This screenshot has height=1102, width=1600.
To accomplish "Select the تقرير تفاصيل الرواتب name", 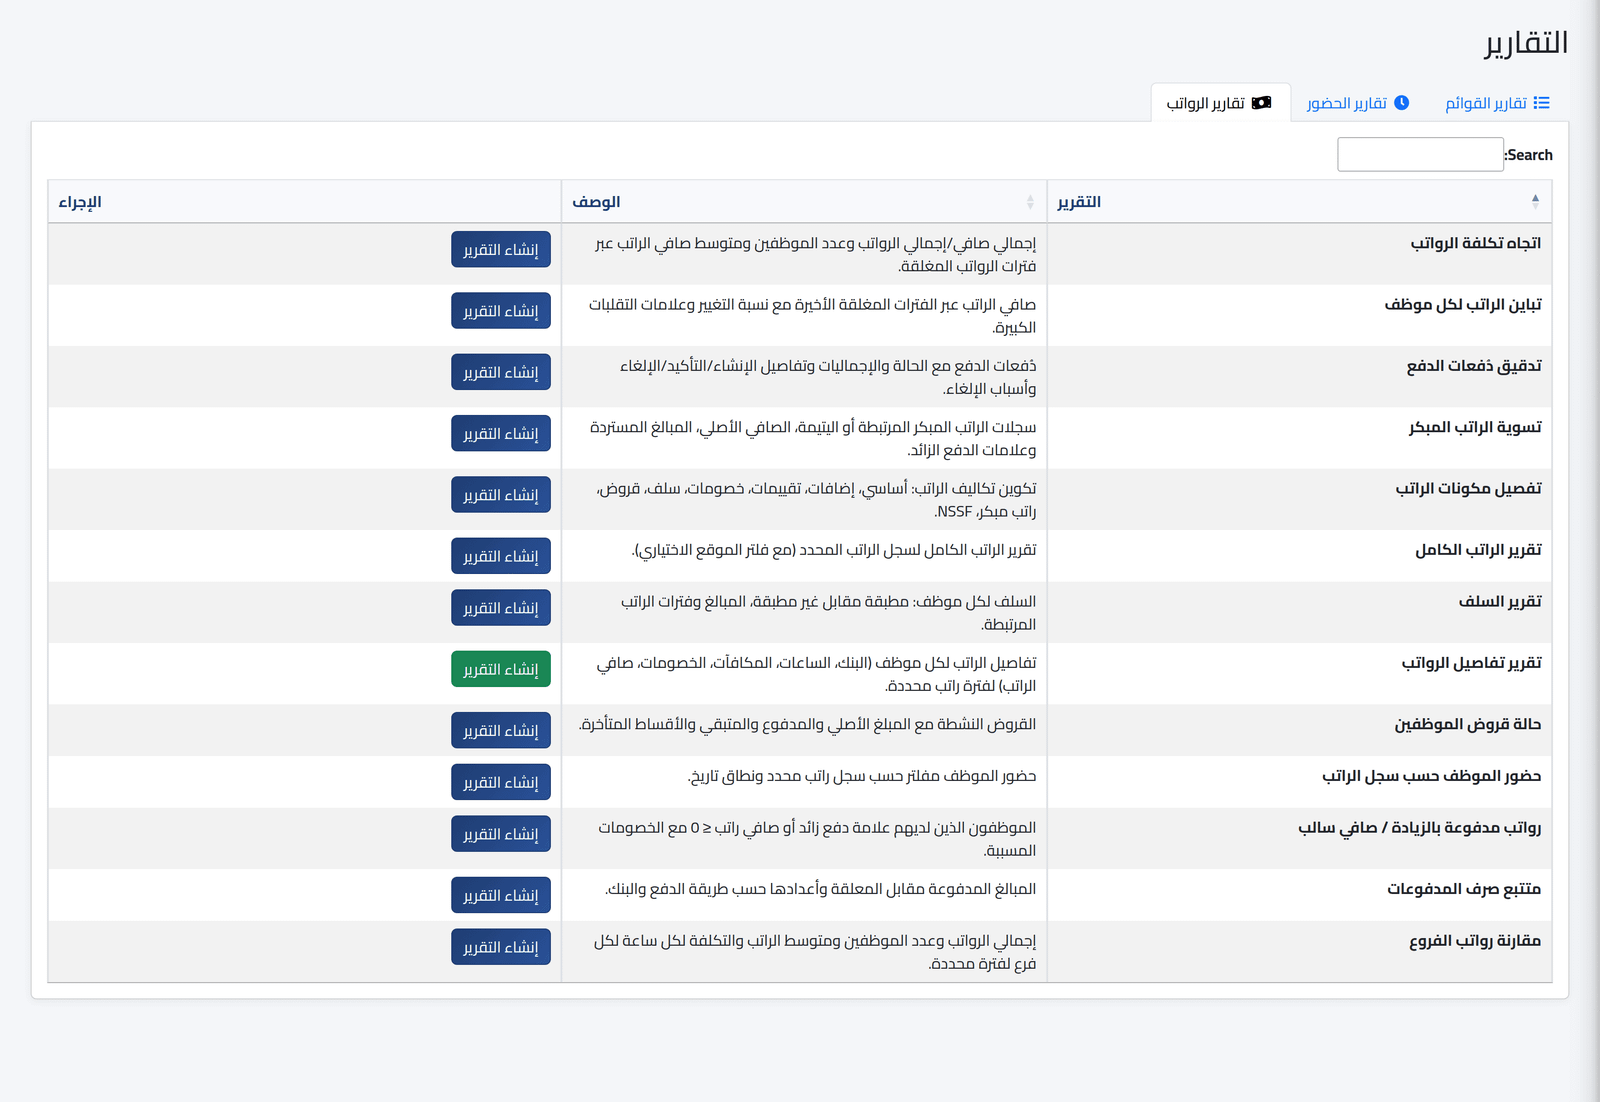I will tap(1472, 663).
